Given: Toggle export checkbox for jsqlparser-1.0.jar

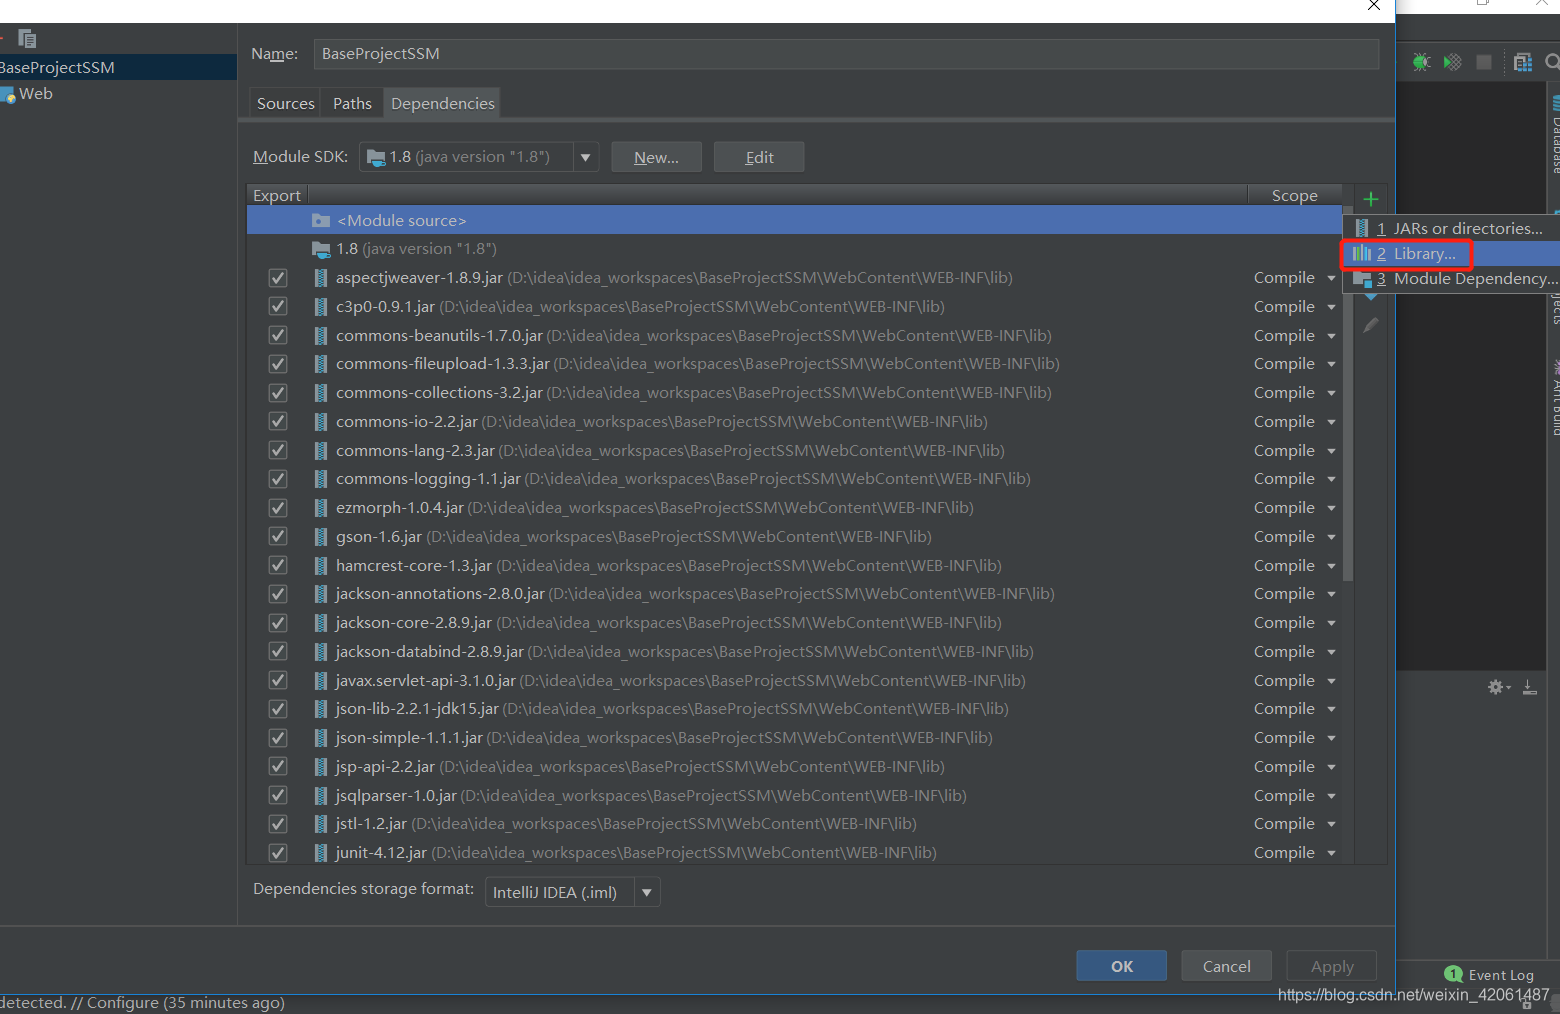Looking at the screenshot, I should click(278, 796).
